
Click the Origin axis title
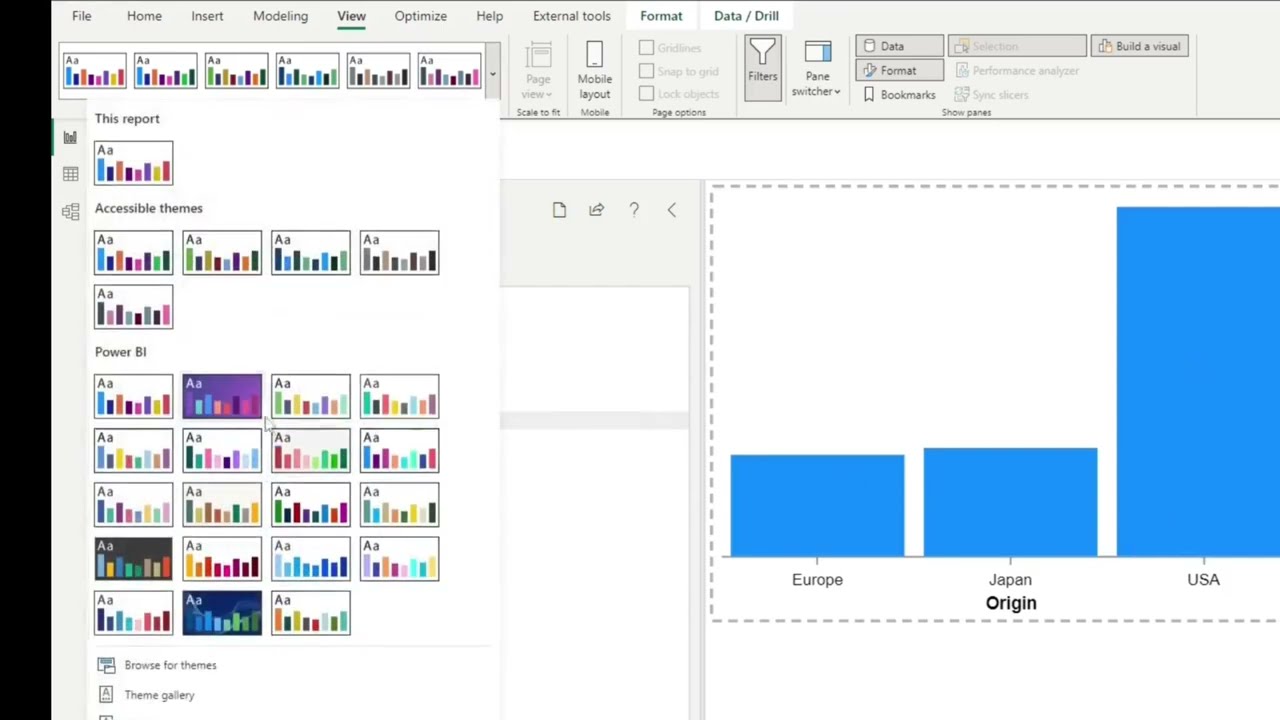(1011, 603)
